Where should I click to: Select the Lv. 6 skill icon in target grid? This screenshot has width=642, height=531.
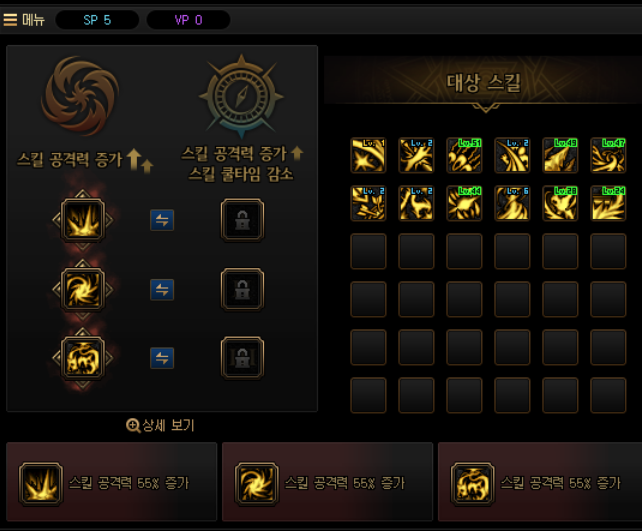(512, 203)
